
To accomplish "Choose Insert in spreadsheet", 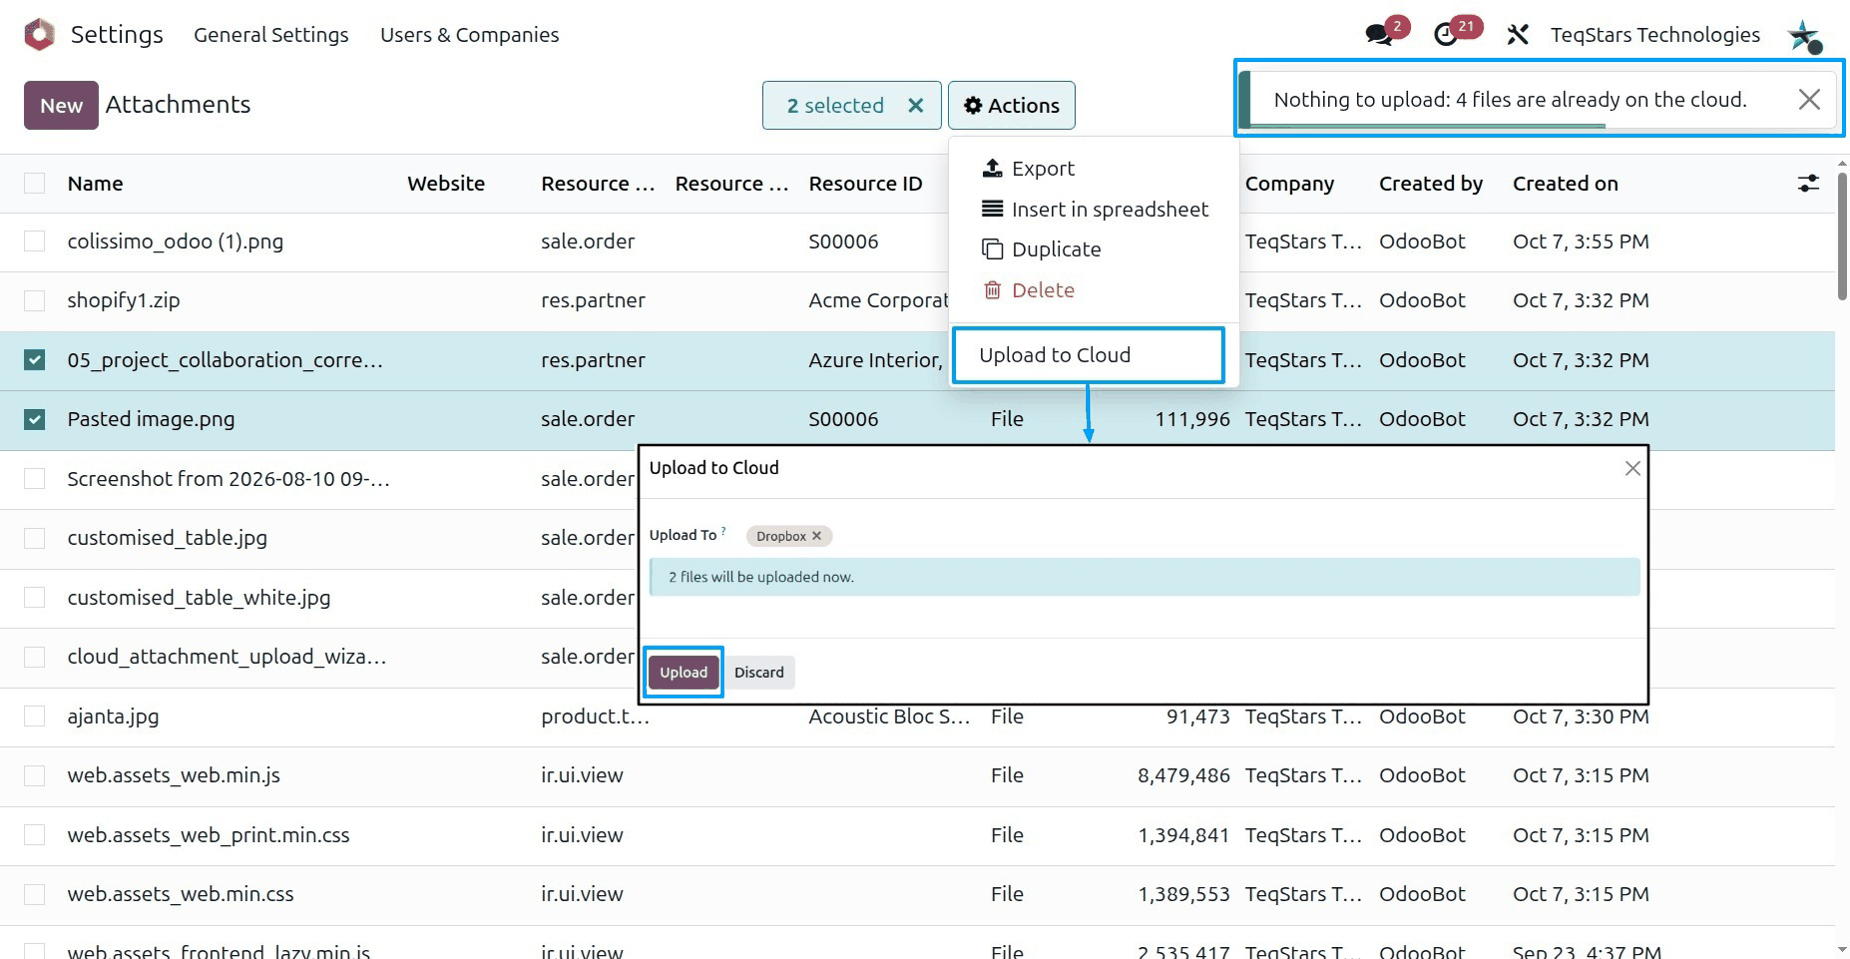I will pos(1095,209).
